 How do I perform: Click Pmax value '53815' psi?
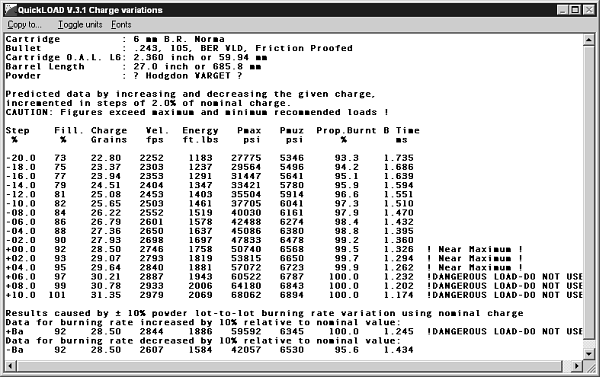pyautogui.click(x=246, y=258)
